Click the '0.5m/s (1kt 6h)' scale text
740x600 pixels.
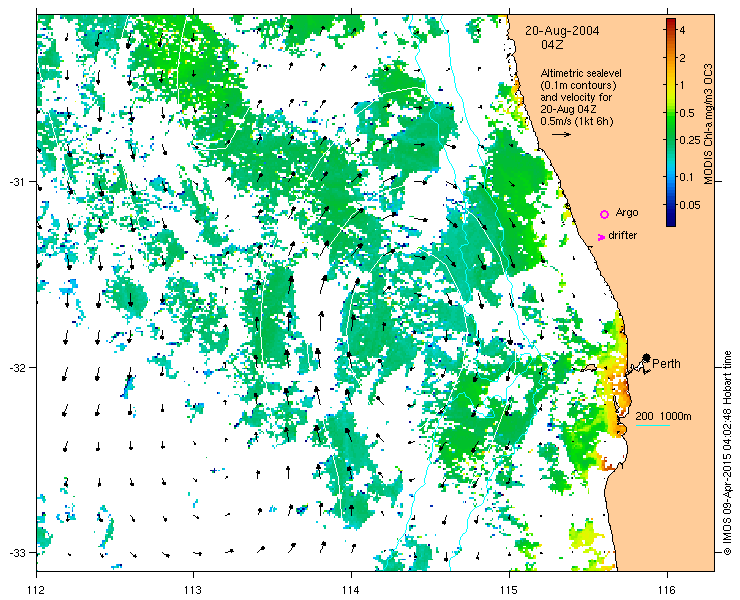(x=577, y=121)
